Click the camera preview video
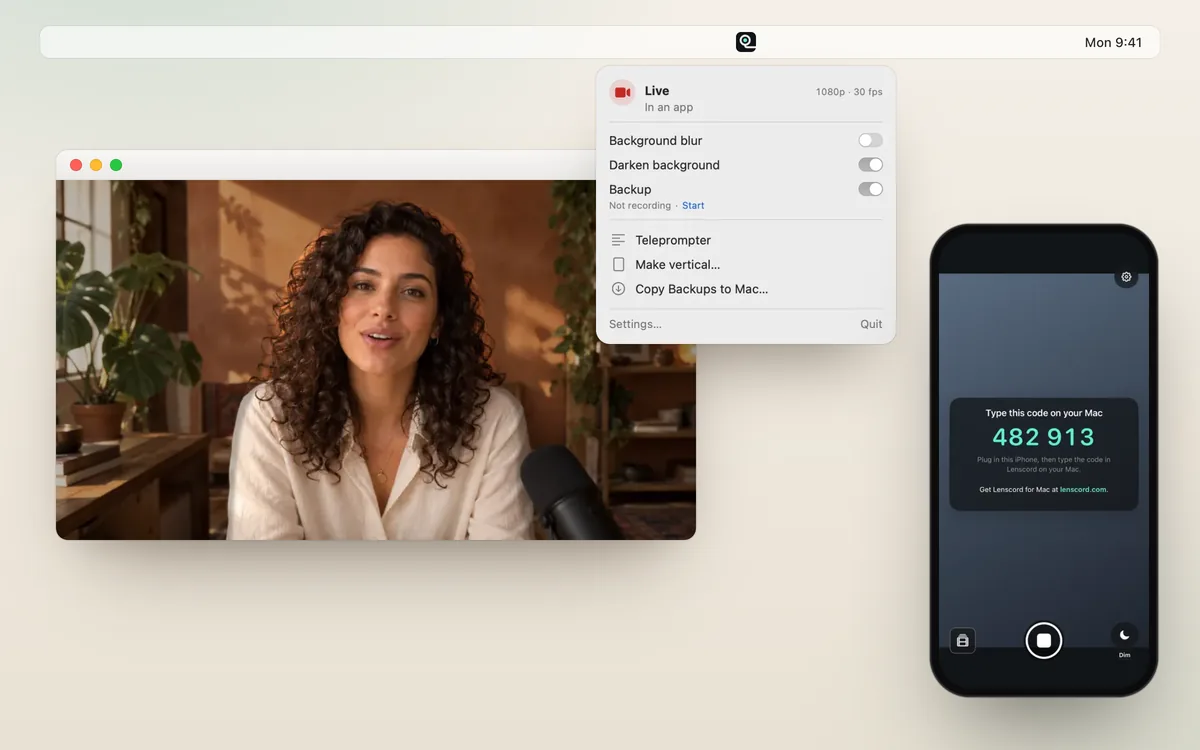 tap(376, 360)
